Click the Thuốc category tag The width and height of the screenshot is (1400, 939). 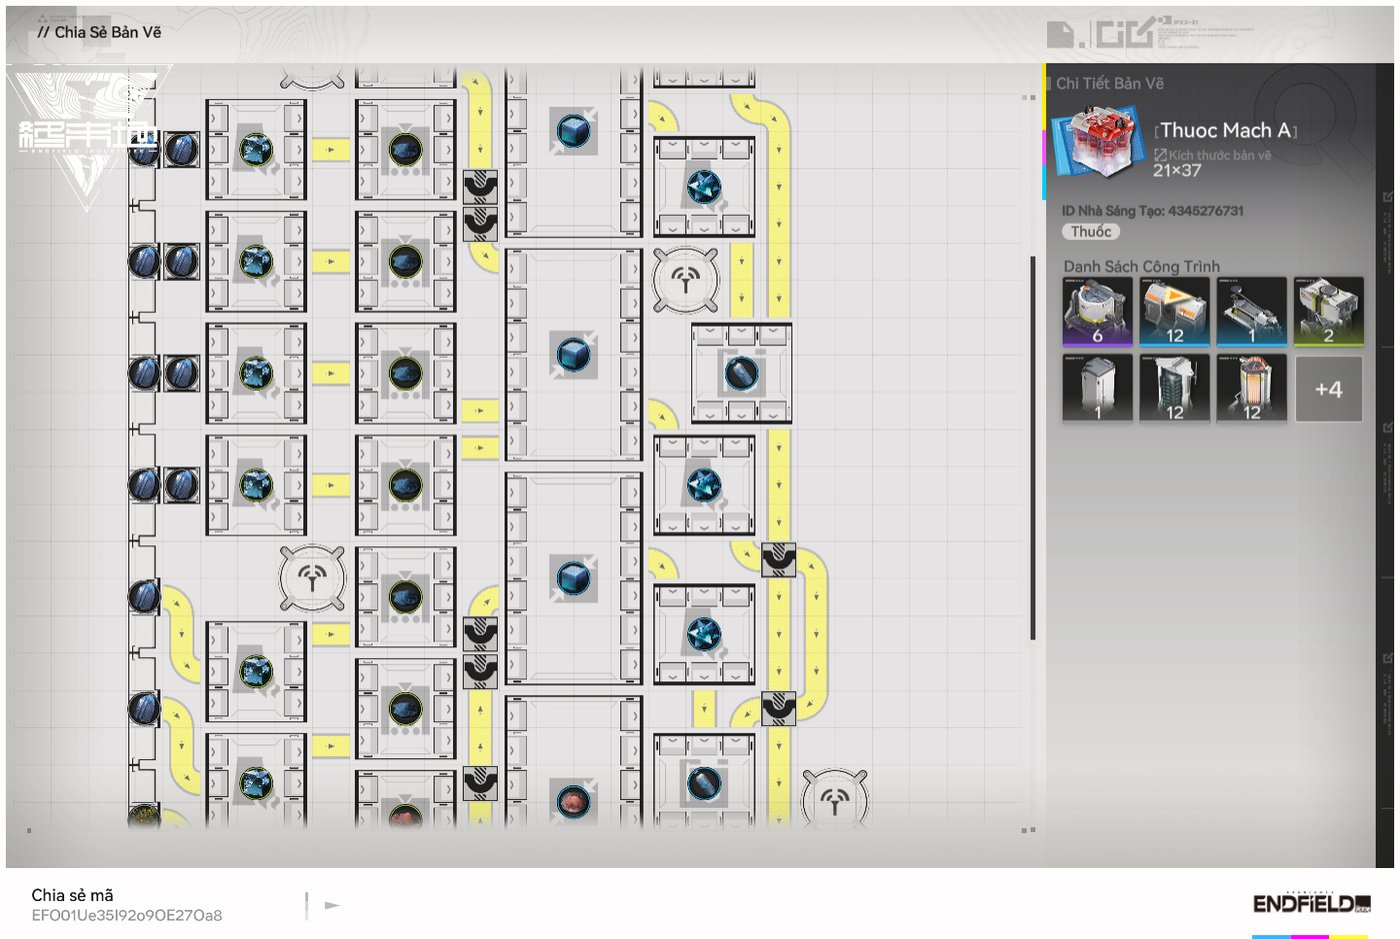[x=1090, y=232]
